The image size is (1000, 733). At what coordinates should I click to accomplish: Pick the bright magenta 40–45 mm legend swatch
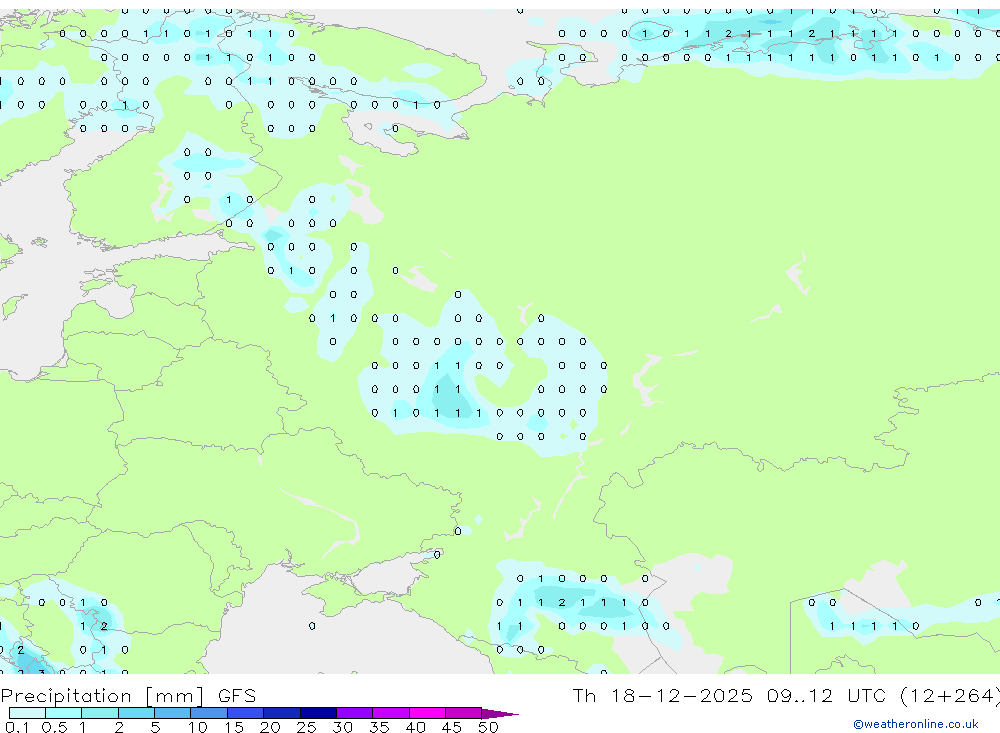(427, 713)
